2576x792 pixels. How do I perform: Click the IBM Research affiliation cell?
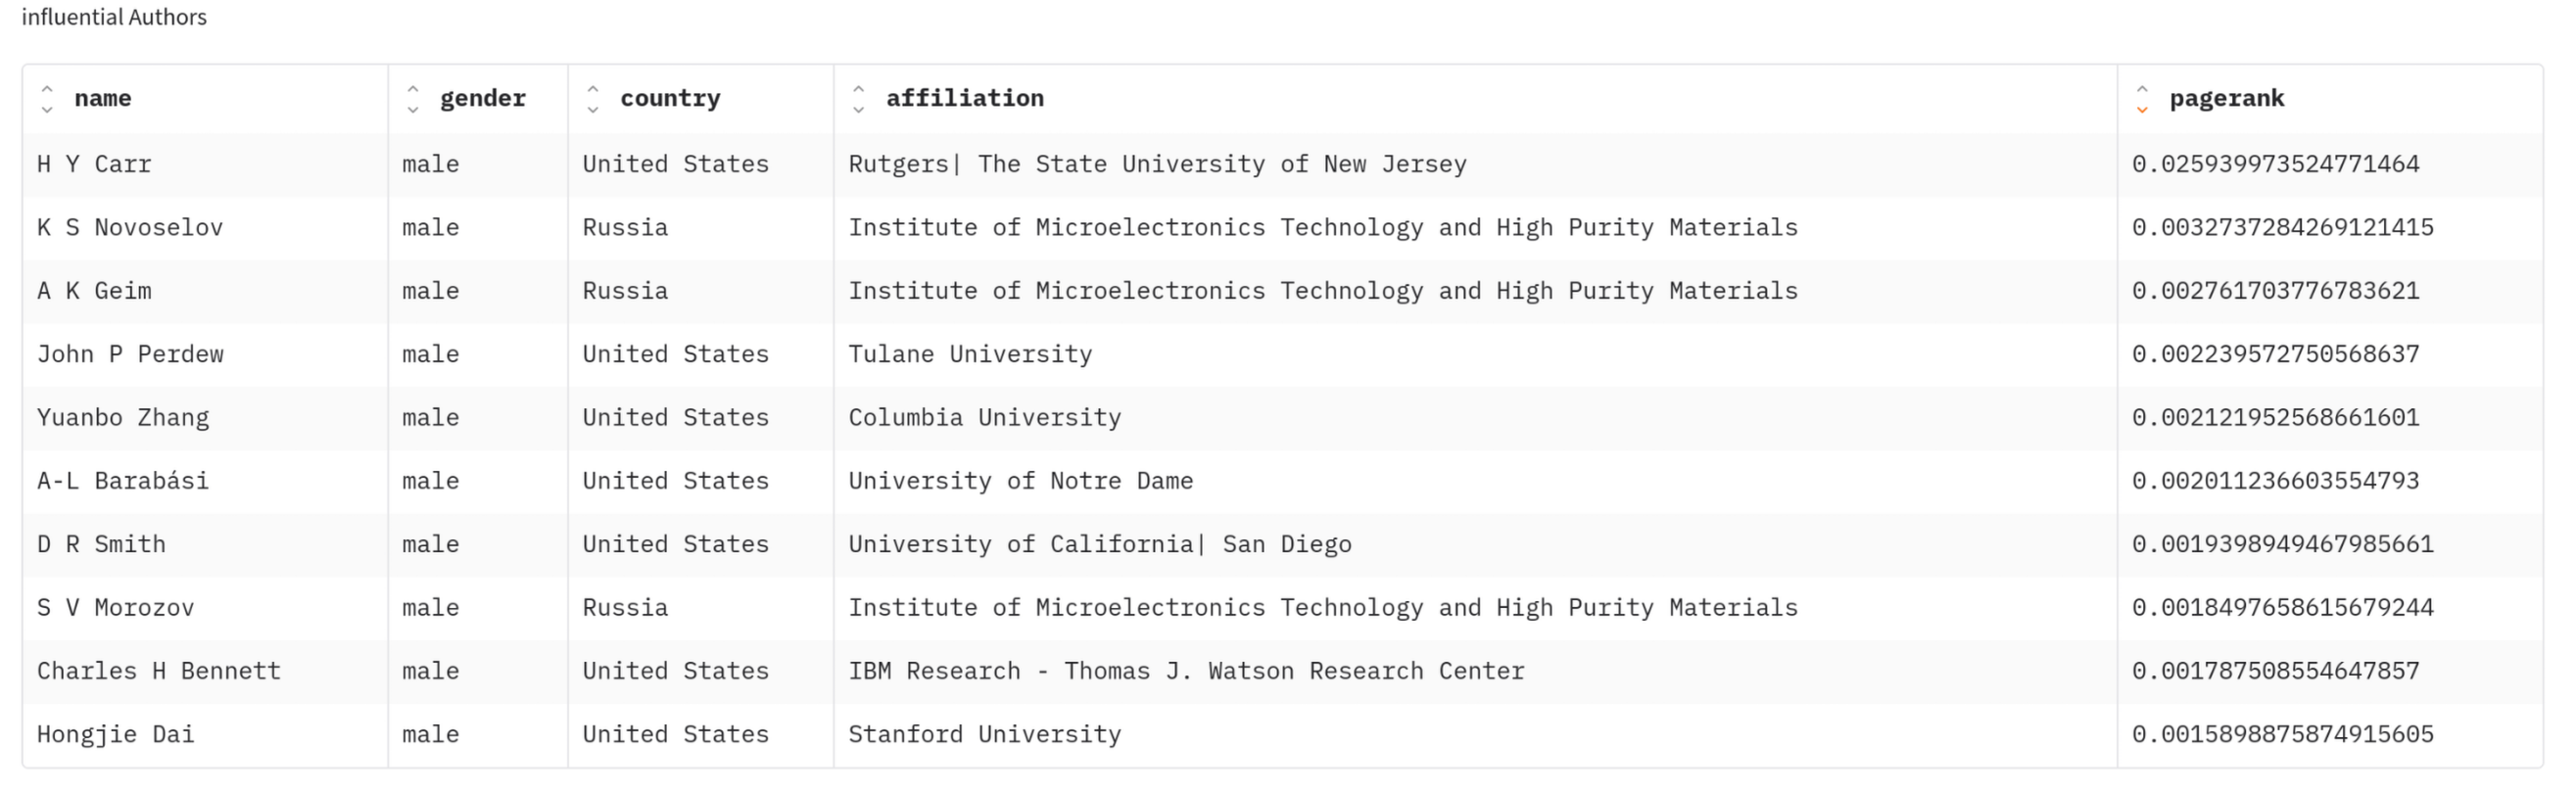(x=1186, y=671)
